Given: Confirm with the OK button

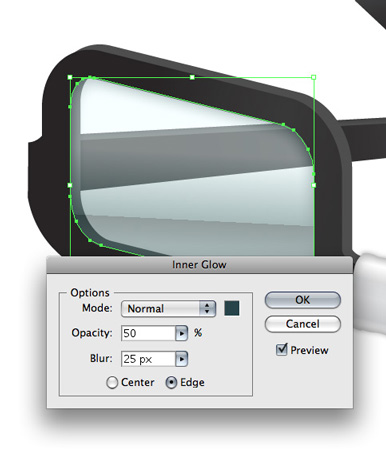Looking at the screenshot, I should [303, 300].
